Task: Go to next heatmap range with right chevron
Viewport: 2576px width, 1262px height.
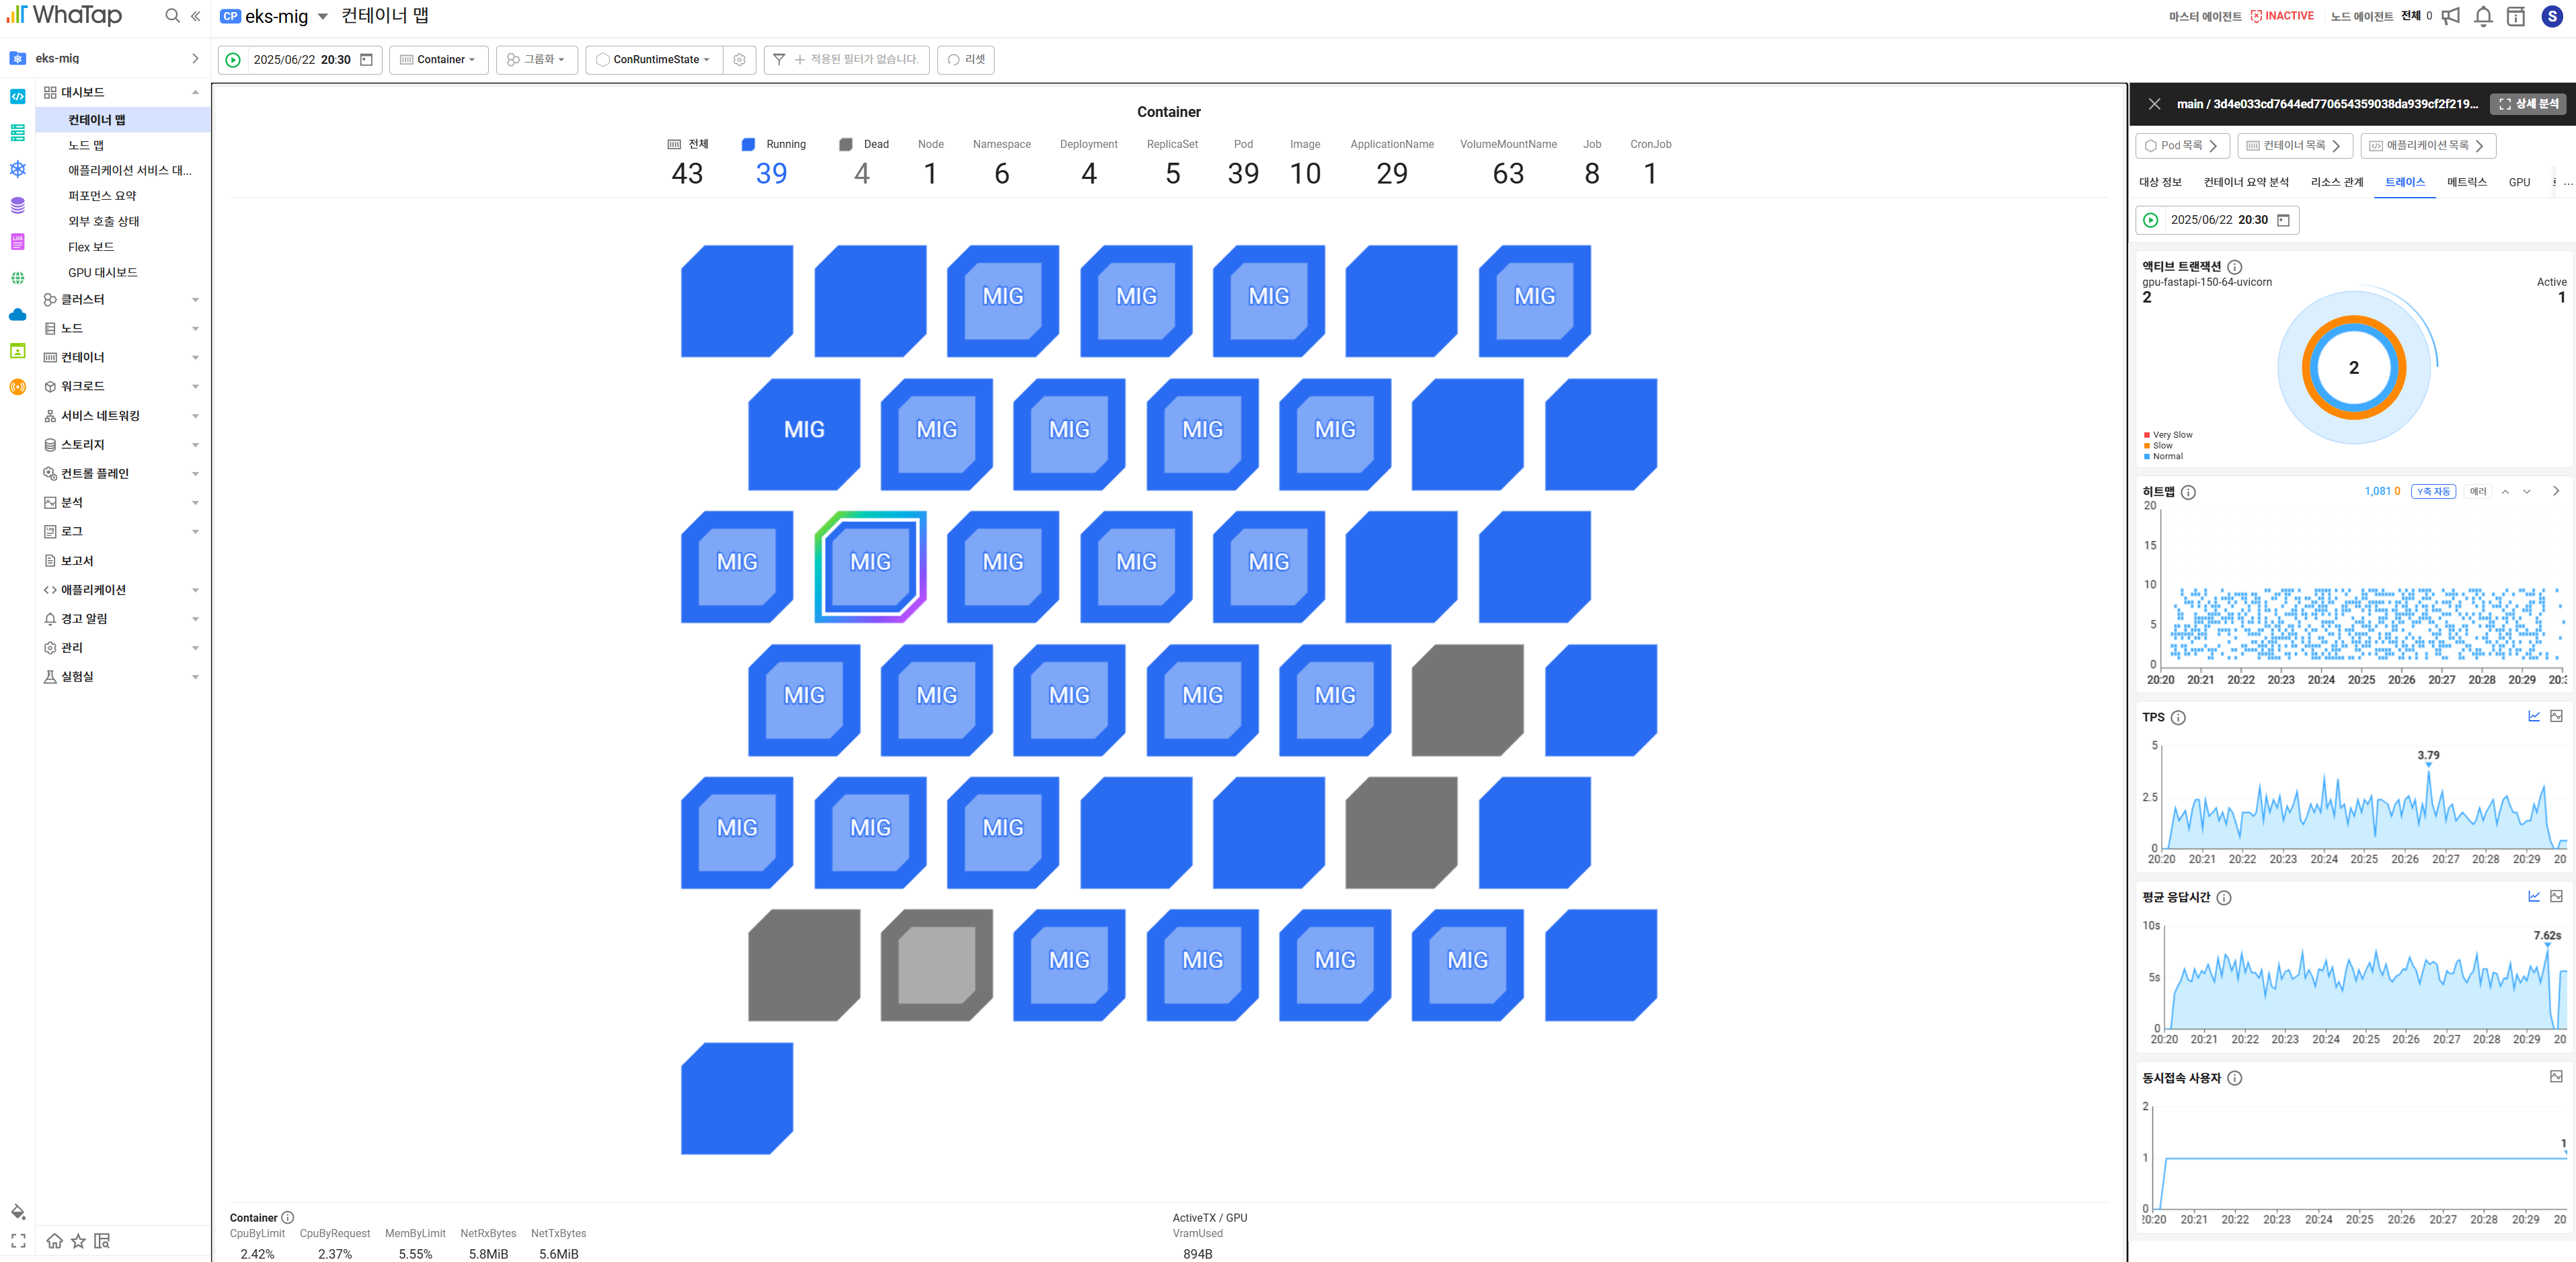Action: (x=2556, y=491)
